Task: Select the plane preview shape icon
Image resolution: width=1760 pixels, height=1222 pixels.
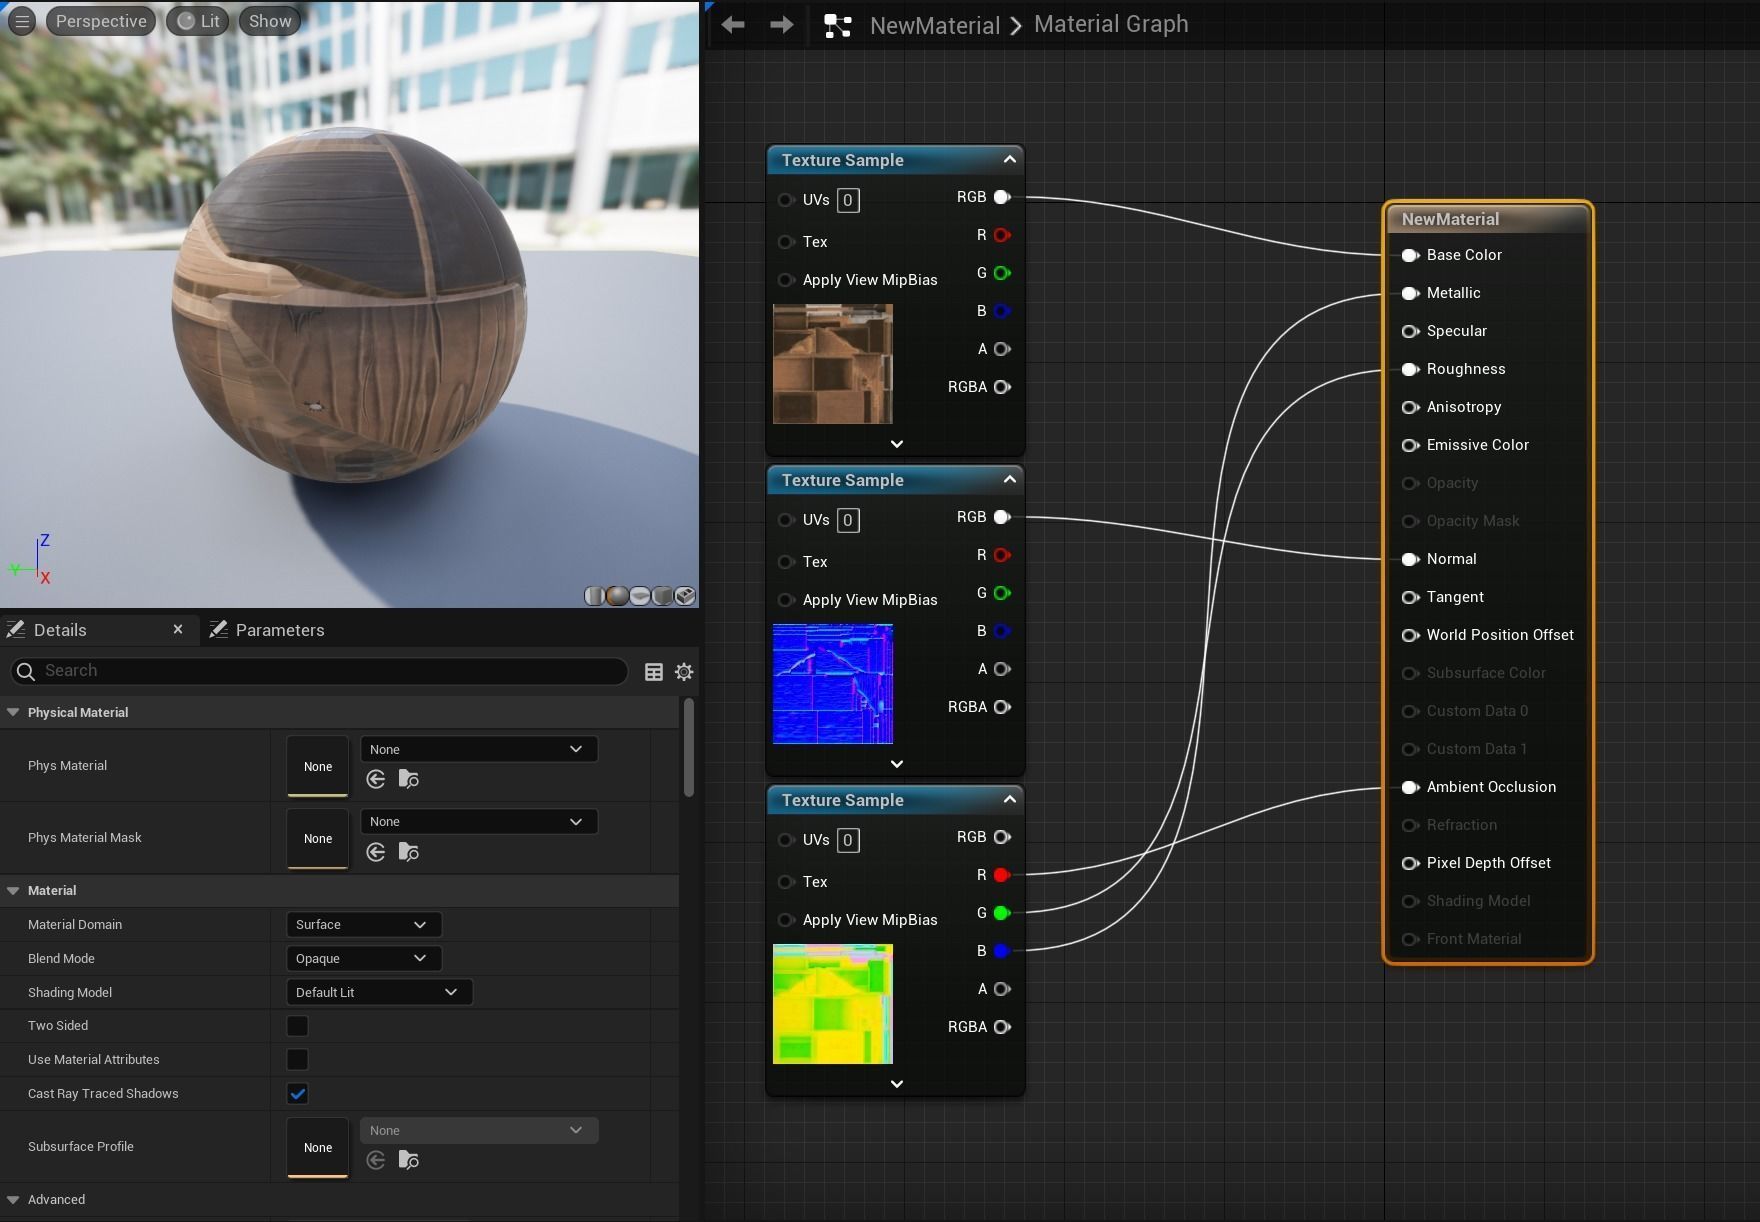Action: pos(640,596)
